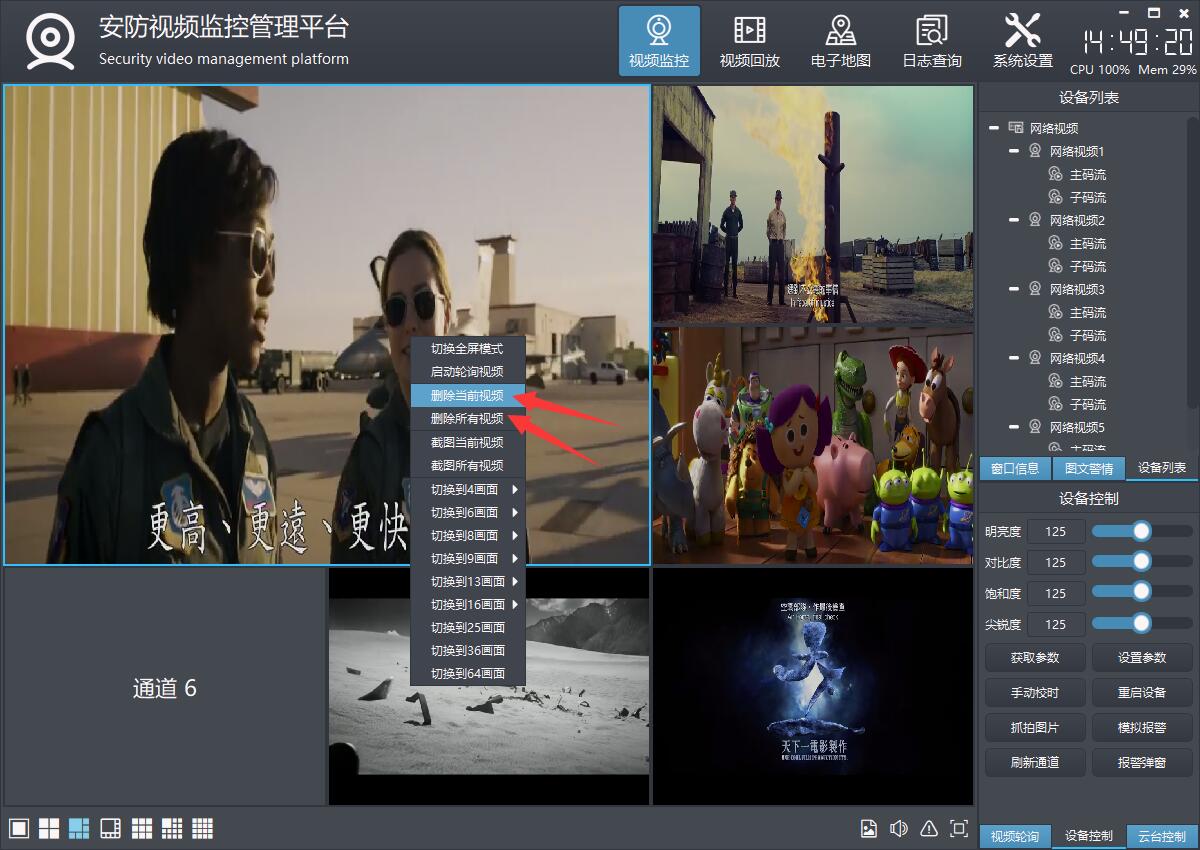The width and height of the screenshot is (1200, 850).
Task: Click the fullscreen icon in bottom bar
Action: pyautogui.click(x=959, y=828)
